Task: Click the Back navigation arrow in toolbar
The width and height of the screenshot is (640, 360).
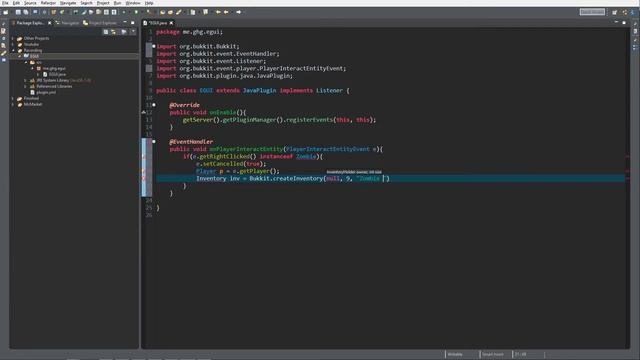Action: 226,12
